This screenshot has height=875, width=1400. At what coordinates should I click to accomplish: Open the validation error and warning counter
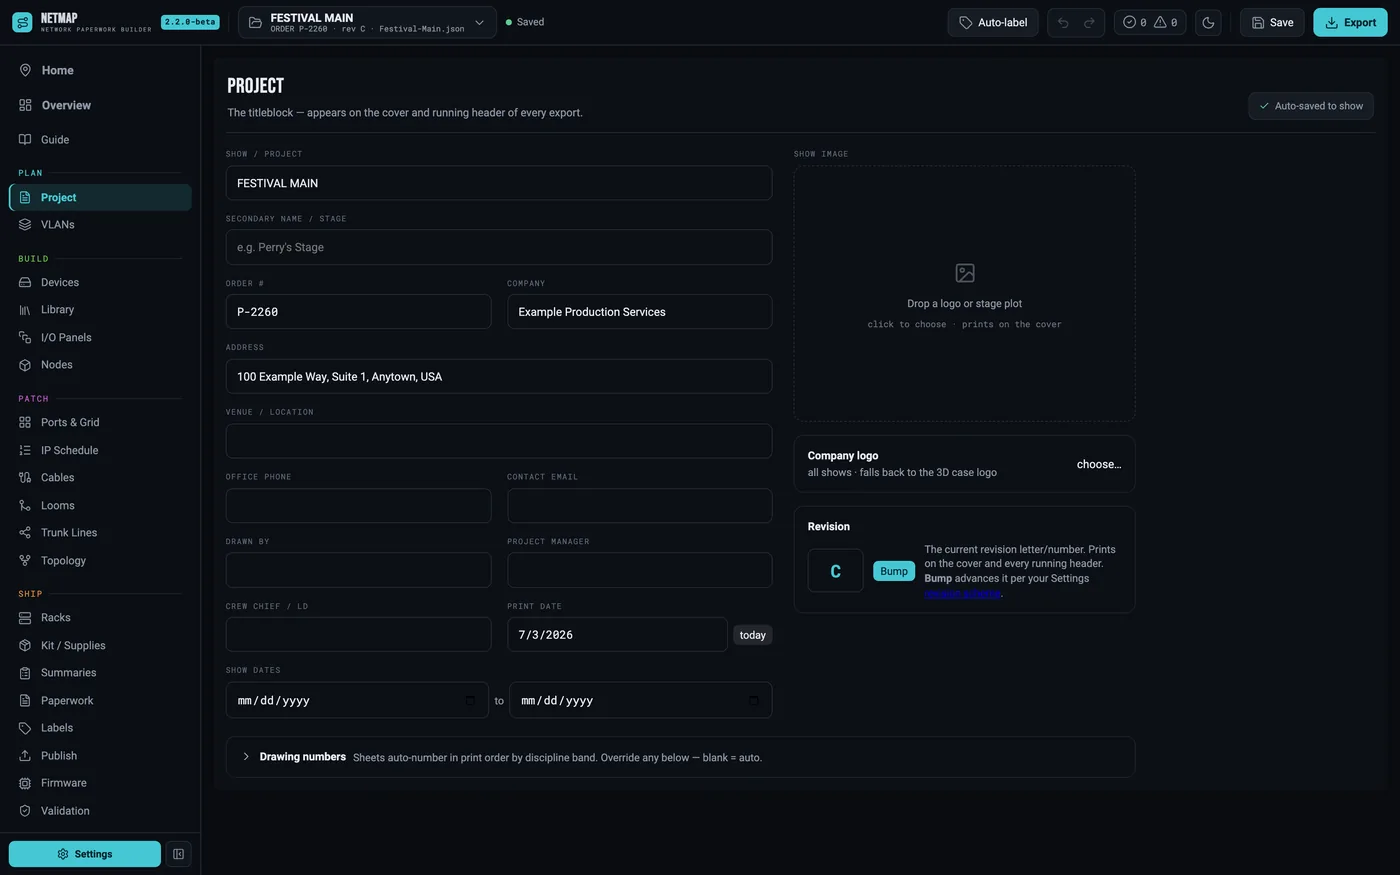coord(1150,22)
